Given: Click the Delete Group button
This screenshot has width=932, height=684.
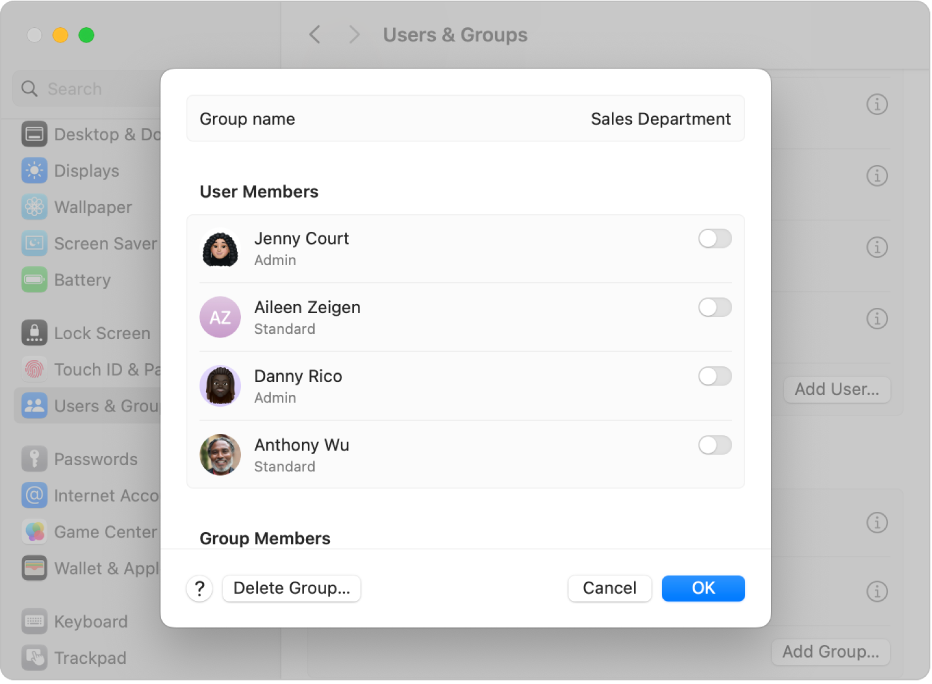Looking at the screenshot, I should point(291,588).
